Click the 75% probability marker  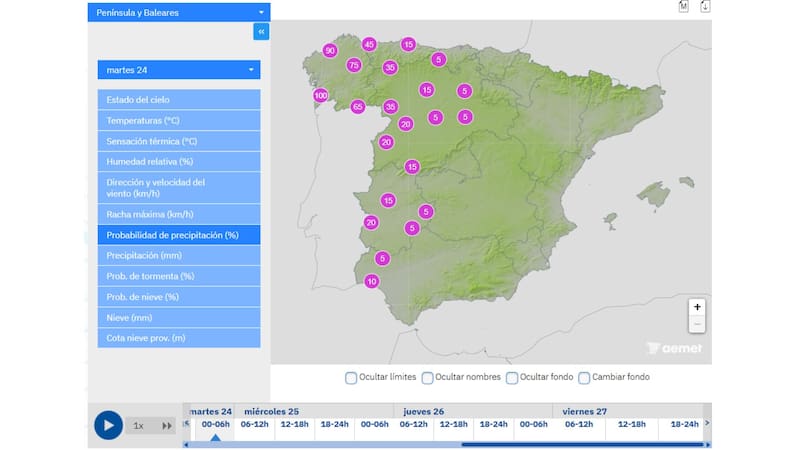click(354, 65)
